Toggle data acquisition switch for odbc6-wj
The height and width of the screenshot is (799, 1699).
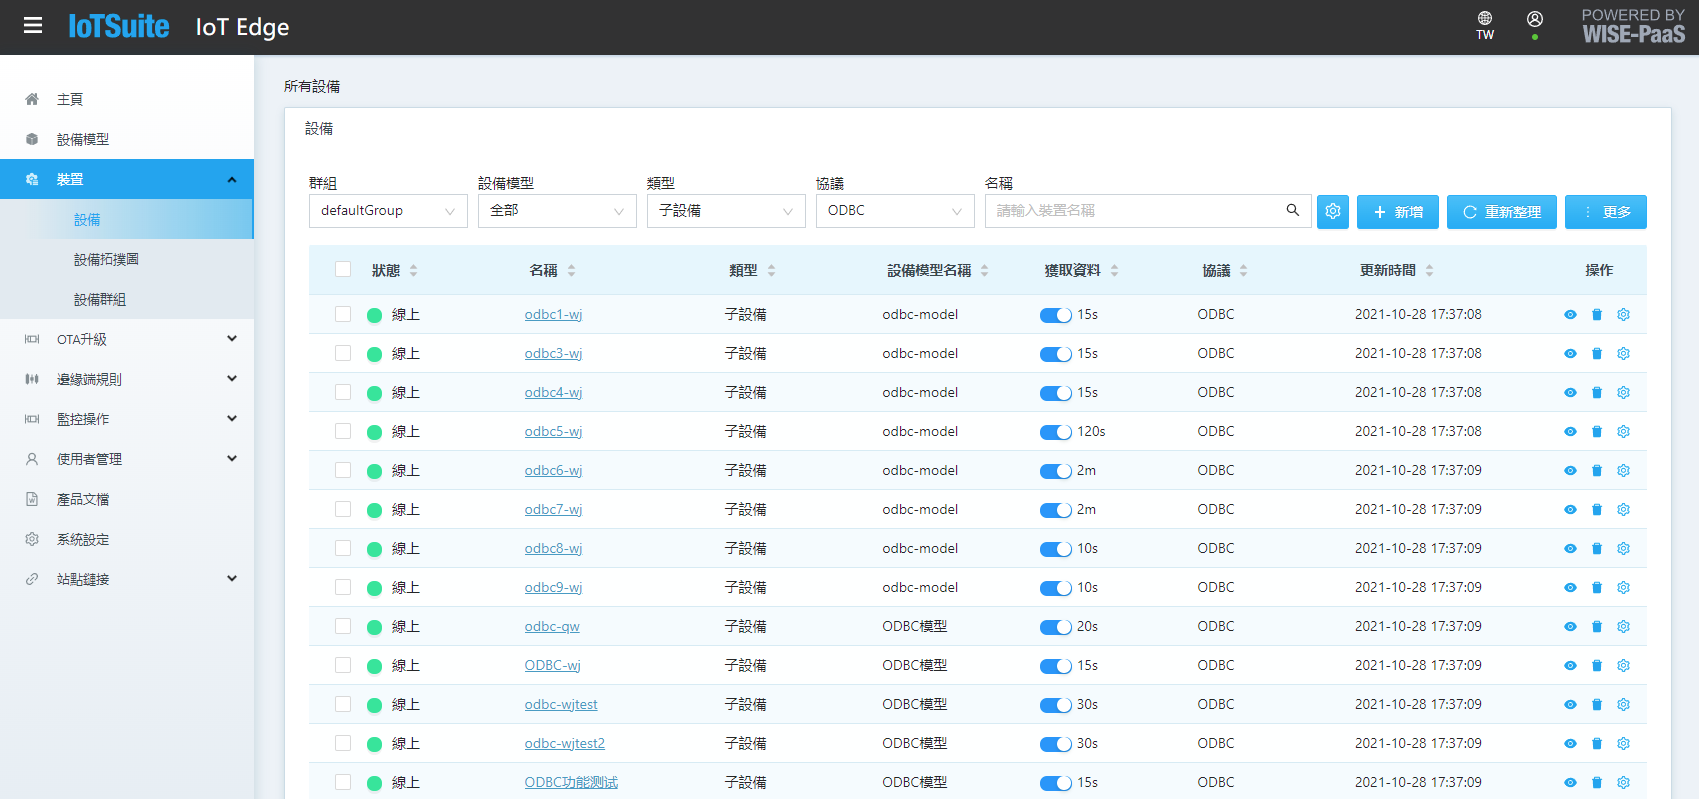[1056, 471]
